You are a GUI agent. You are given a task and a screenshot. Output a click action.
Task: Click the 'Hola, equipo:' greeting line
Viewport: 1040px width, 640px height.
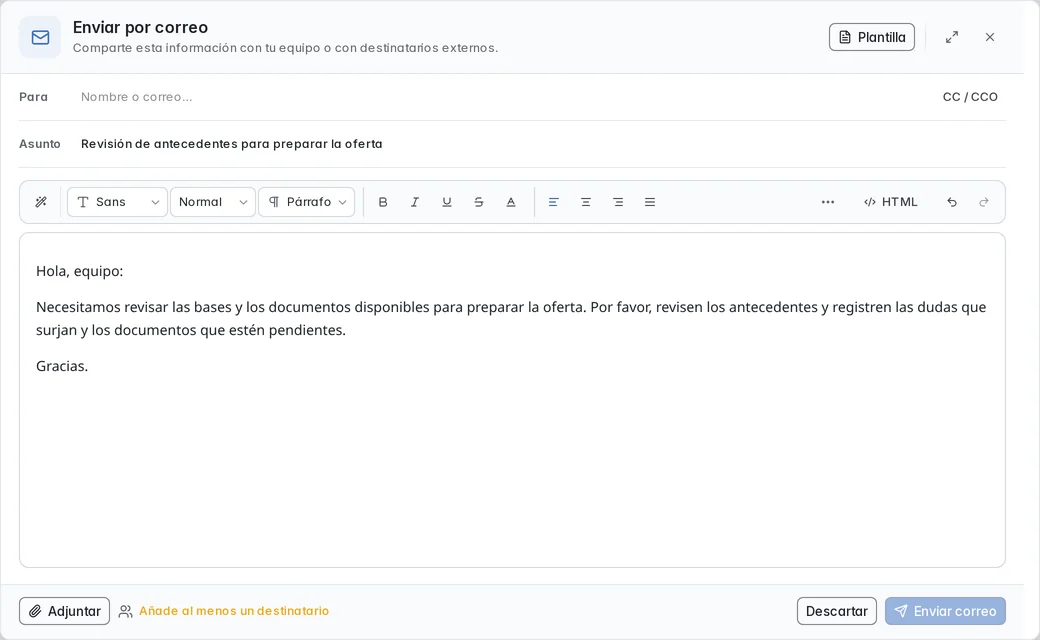tap(80, 271)
